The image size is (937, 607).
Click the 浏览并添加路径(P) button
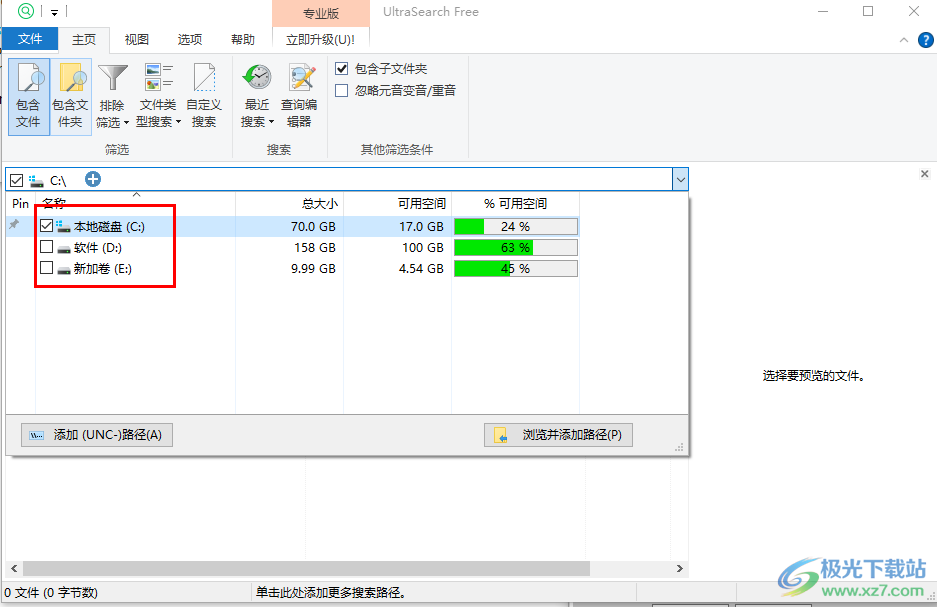tap(558, 434)
